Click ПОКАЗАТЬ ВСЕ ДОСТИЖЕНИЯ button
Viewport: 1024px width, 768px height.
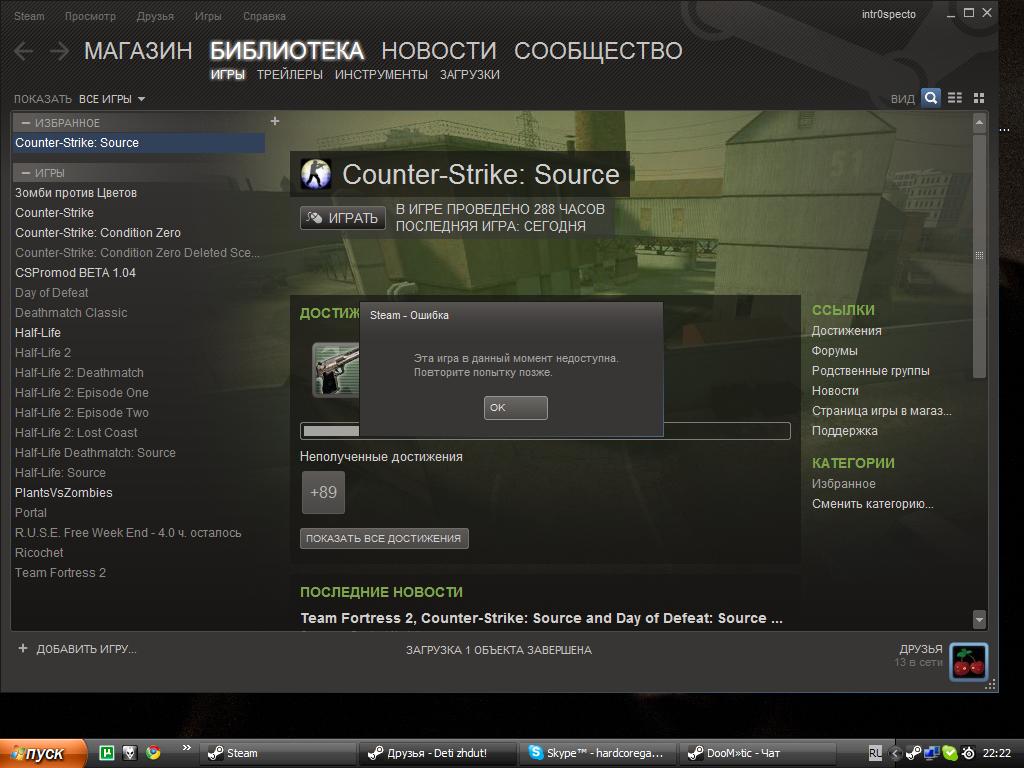coord(384,538)
